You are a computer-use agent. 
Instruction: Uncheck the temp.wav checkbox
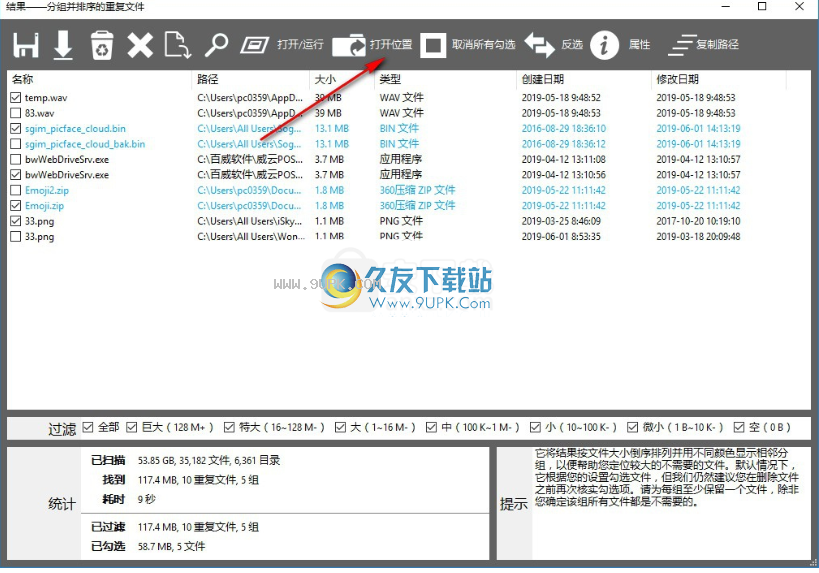coord(16,98)
